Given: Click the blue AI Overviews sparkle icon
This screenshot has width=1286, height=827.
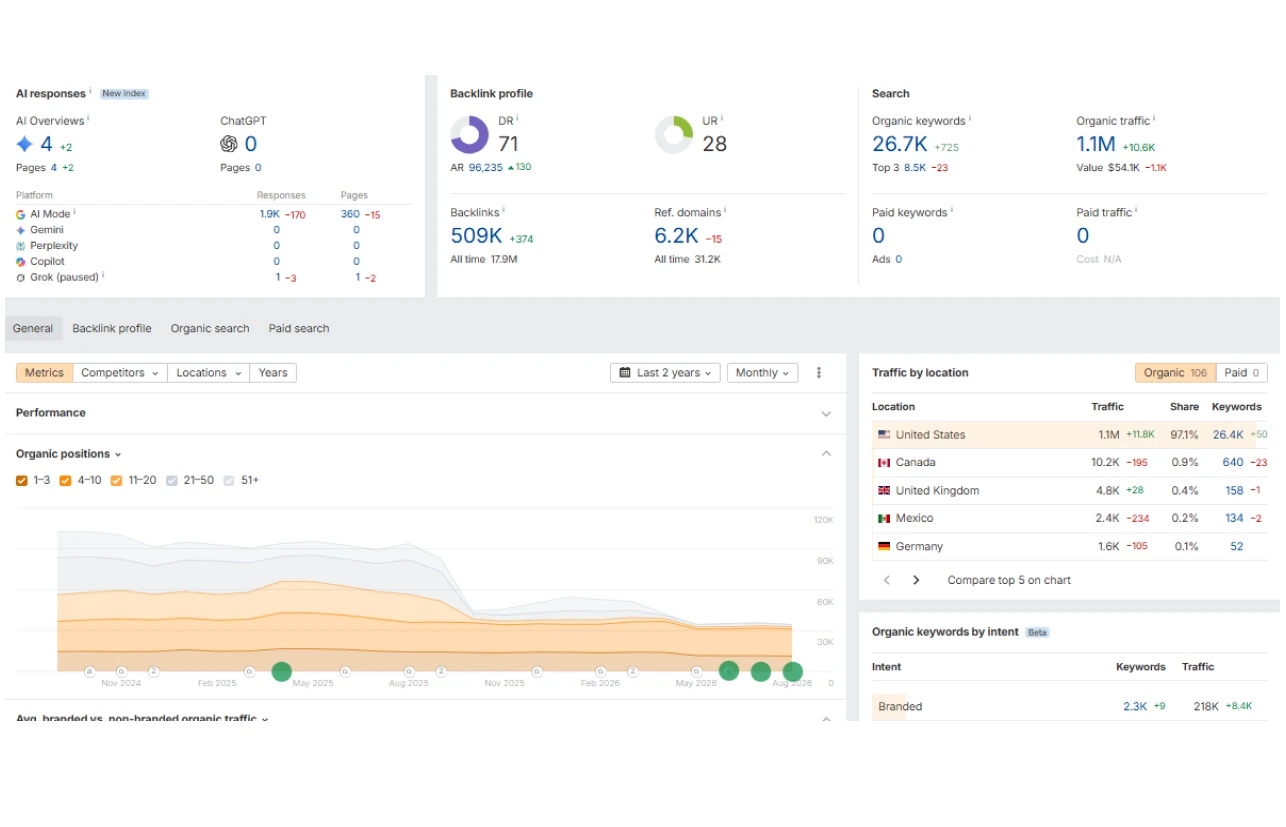Looking at the screenshot, I should (25, 144).
